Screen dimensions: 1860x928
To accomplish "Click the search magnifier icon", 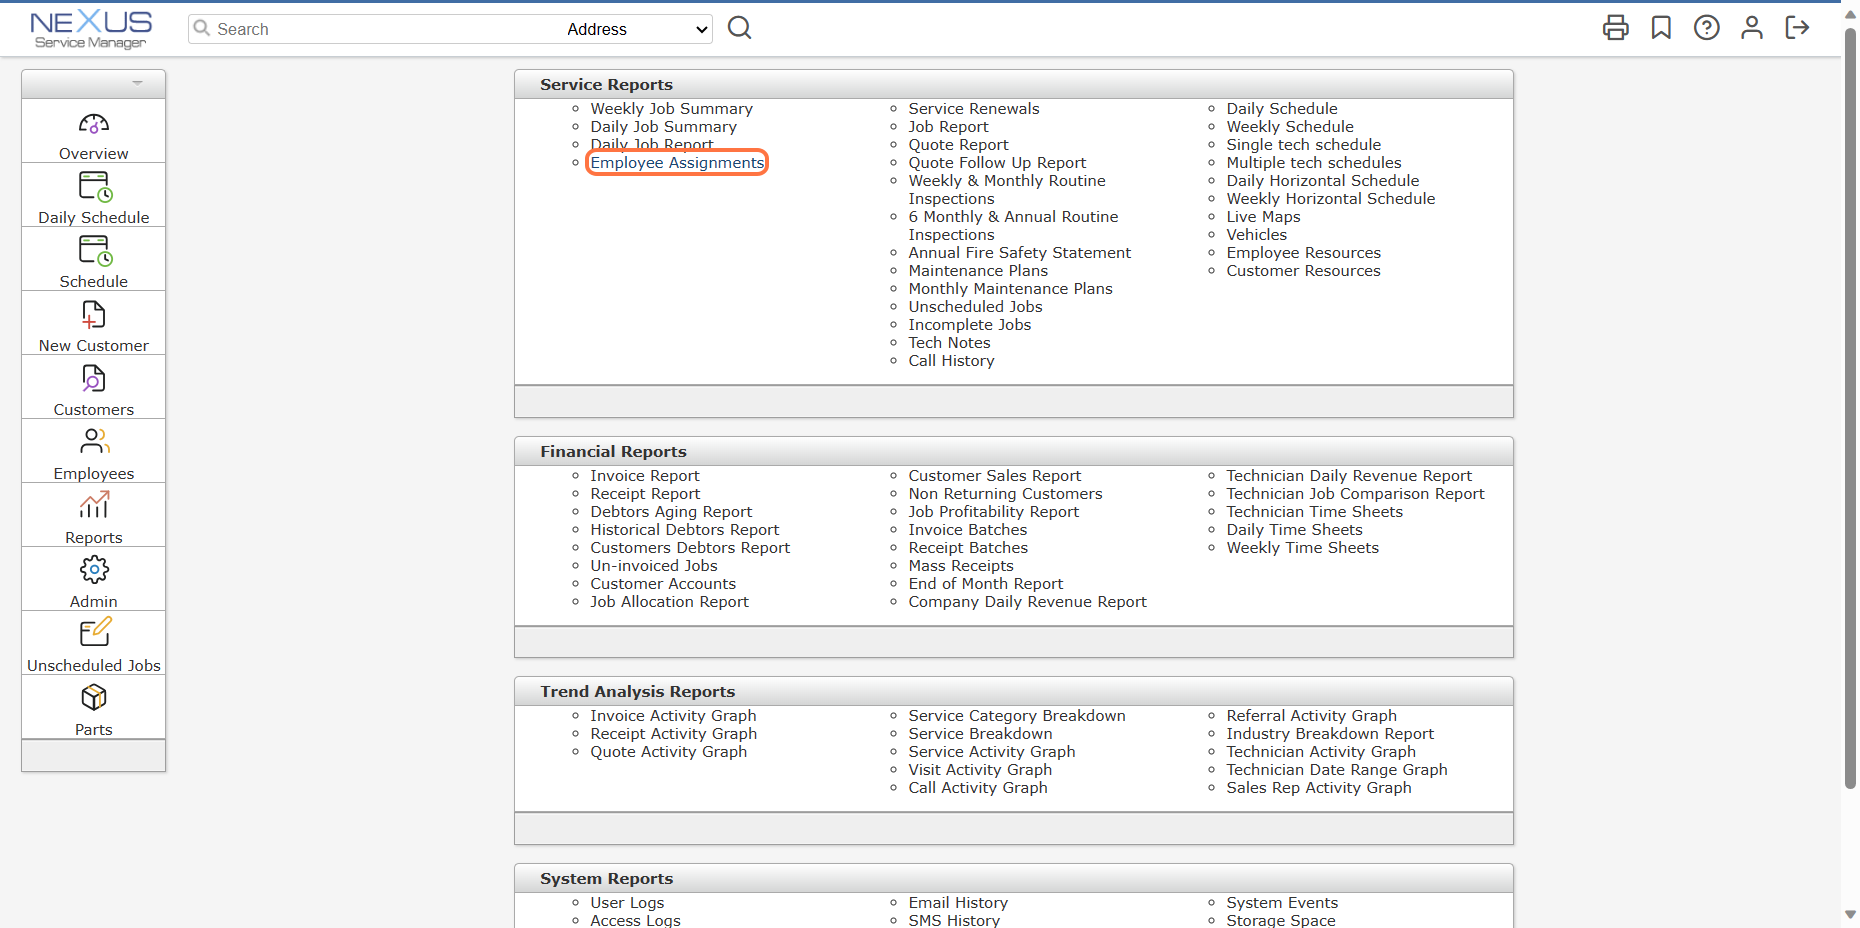I will (739, 28).
